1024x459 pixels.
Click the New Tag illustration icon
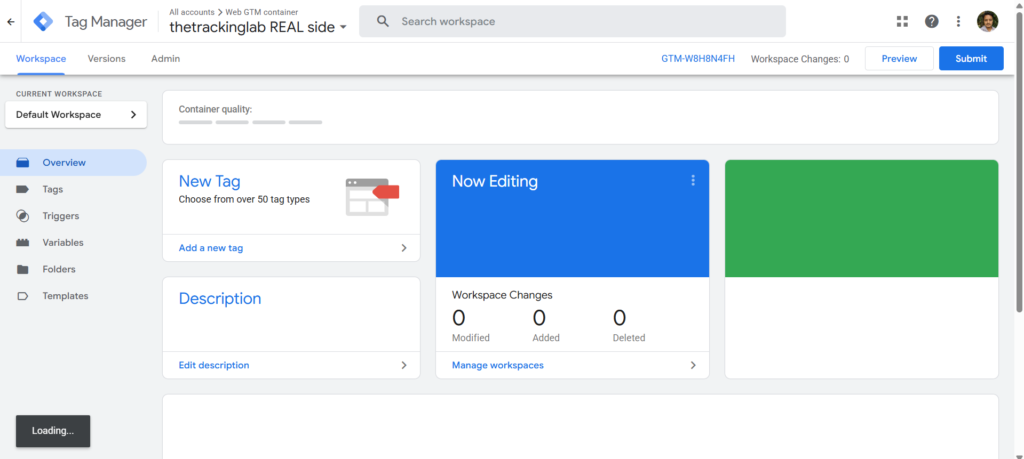coord(371,196)
